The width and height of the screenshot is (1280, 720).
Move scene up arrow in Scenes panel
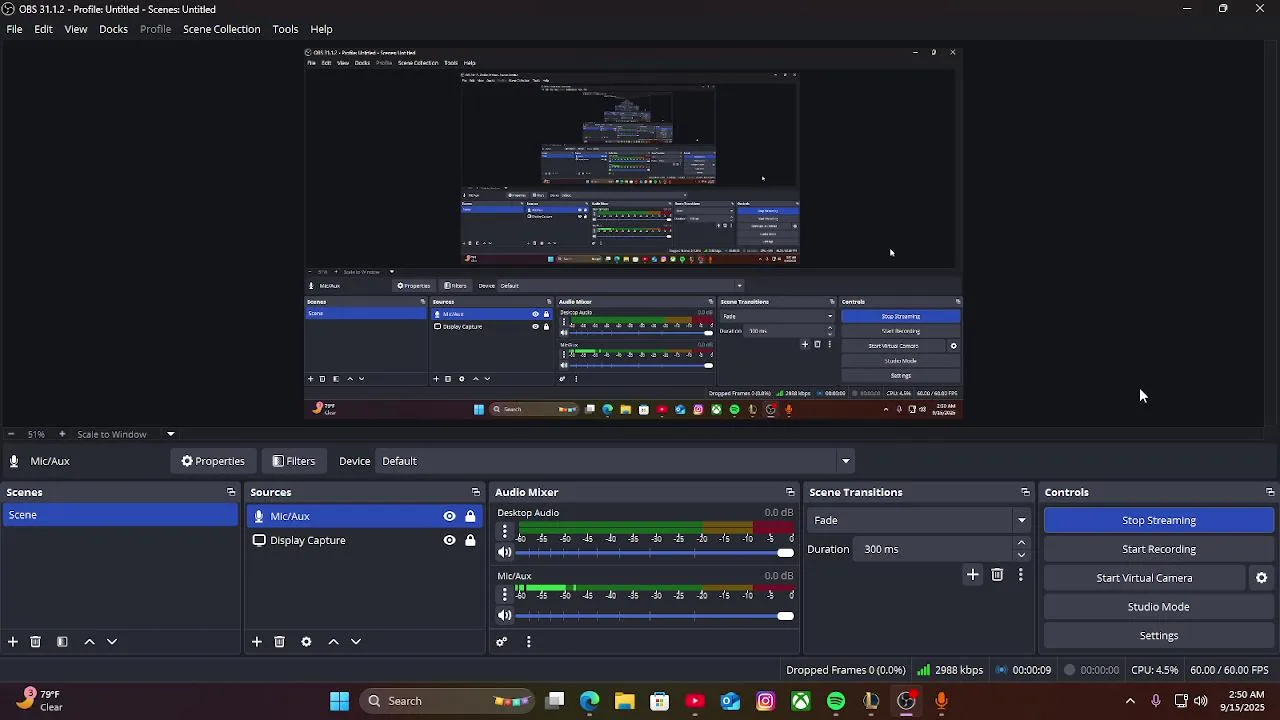[89, 642]
